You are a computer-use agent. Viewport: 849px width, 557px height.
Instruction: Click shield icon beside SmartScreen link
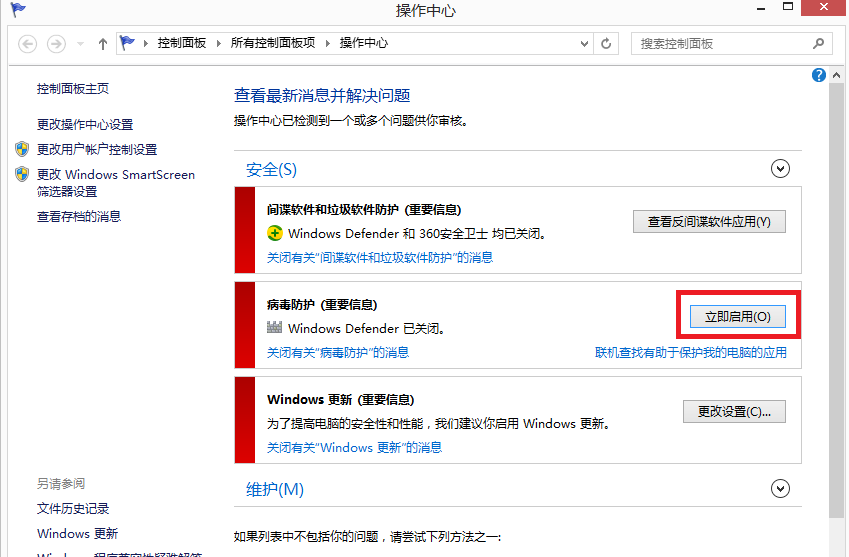point(22,174)
